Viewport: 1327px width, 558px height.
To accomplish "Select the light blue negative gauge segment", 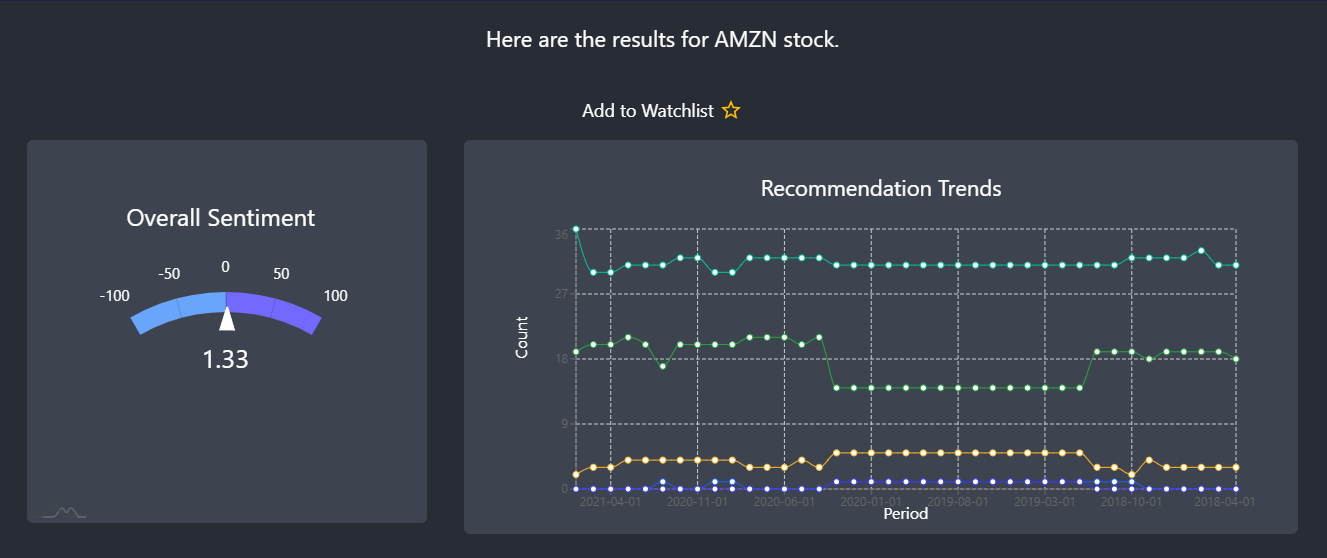I will point(179,311).
